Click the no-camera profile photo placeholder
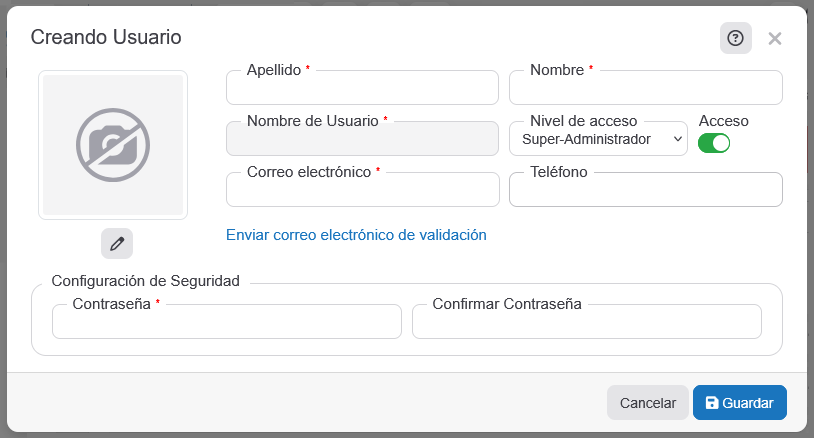This screenshot has height=438, width=814. click(x=113, y=145)
